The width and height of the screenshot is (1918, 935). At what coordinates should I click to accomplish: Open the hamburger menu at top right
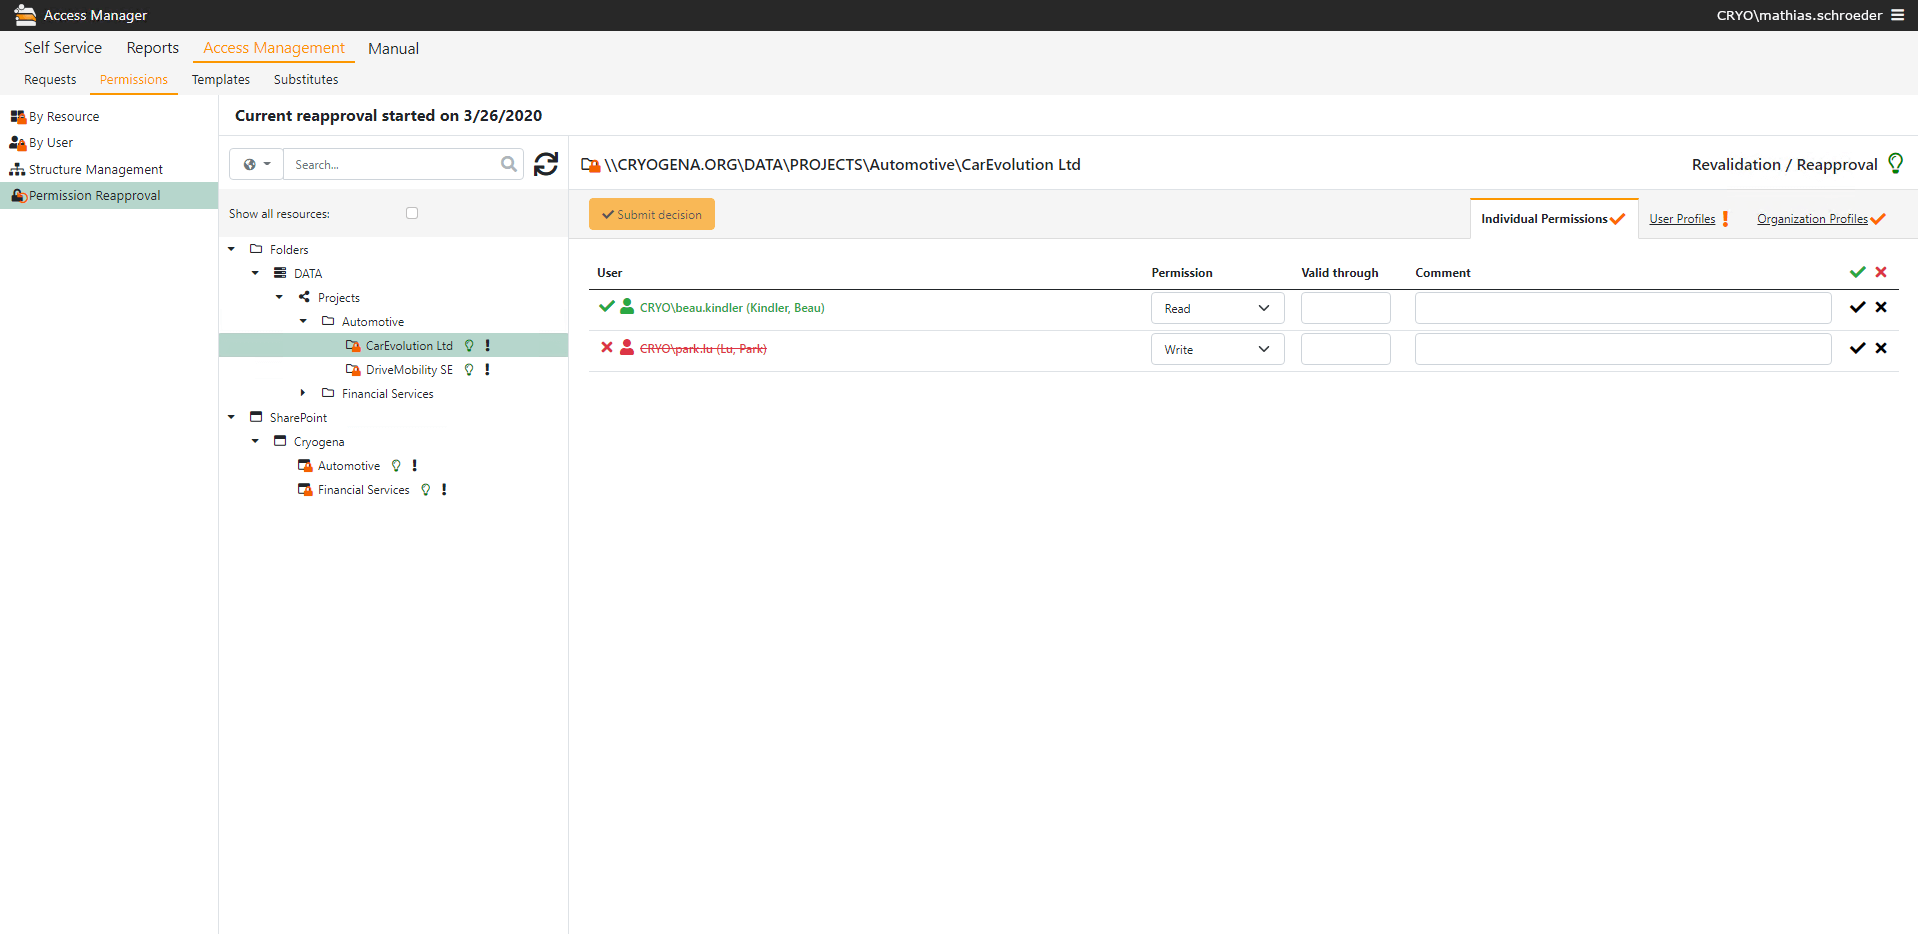1897,15
